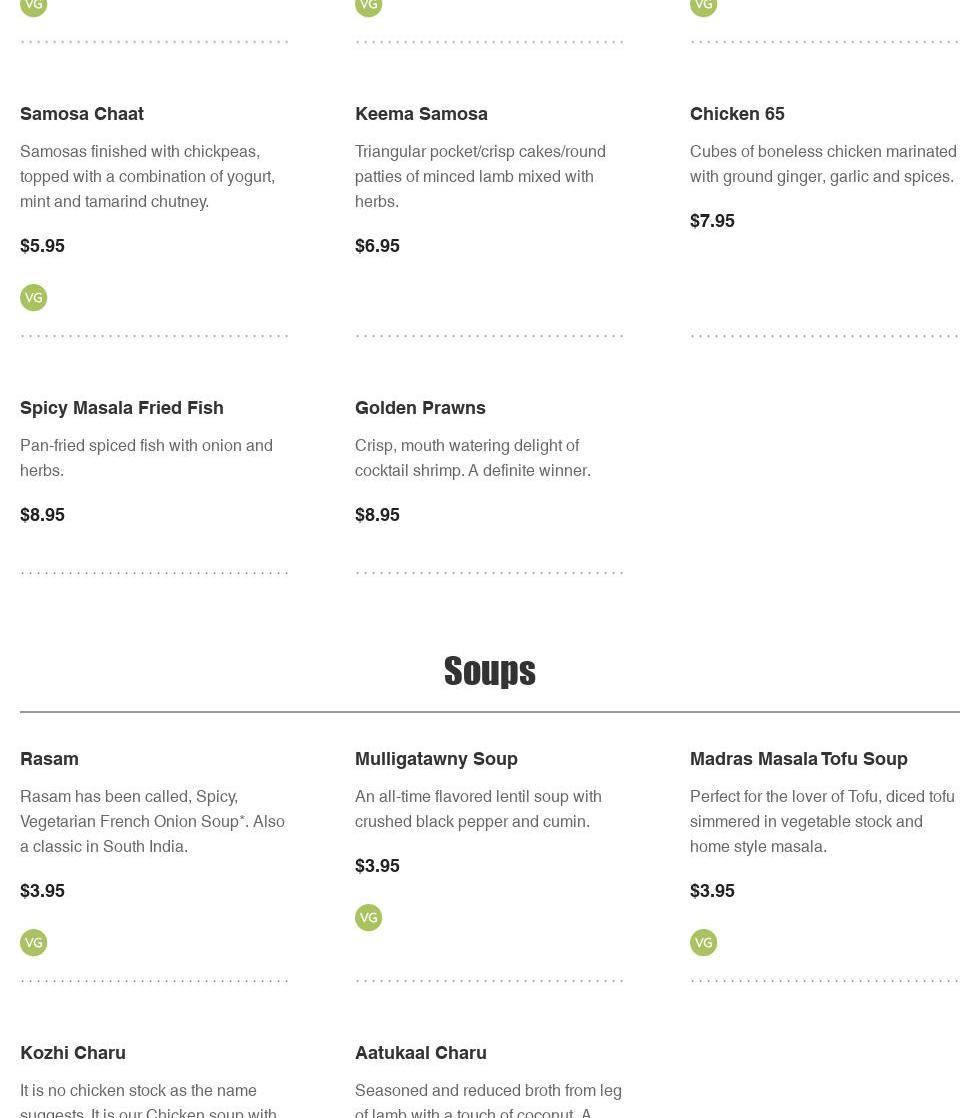The width and height of the screenshot is (965, 1118).
Task: Select the $6.95 Keema Samosa price
Action: (x=377, y=246)
